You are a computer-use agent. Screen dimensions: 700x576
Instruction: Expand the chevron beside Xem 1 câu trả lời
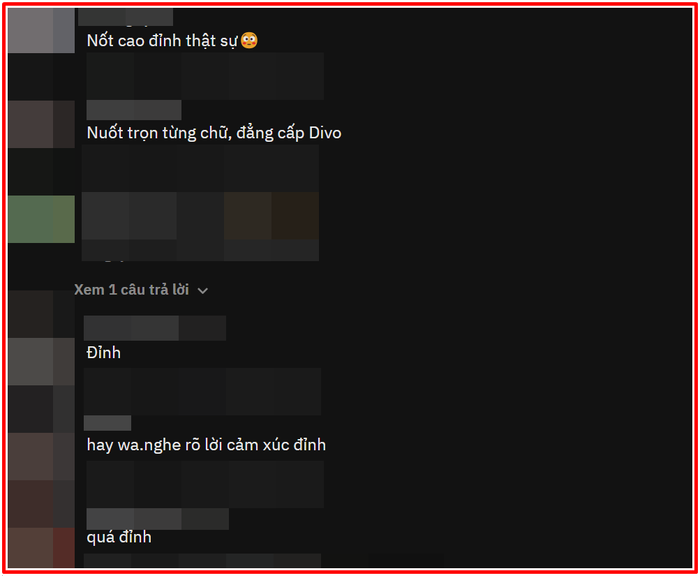(x=203, y=291)
